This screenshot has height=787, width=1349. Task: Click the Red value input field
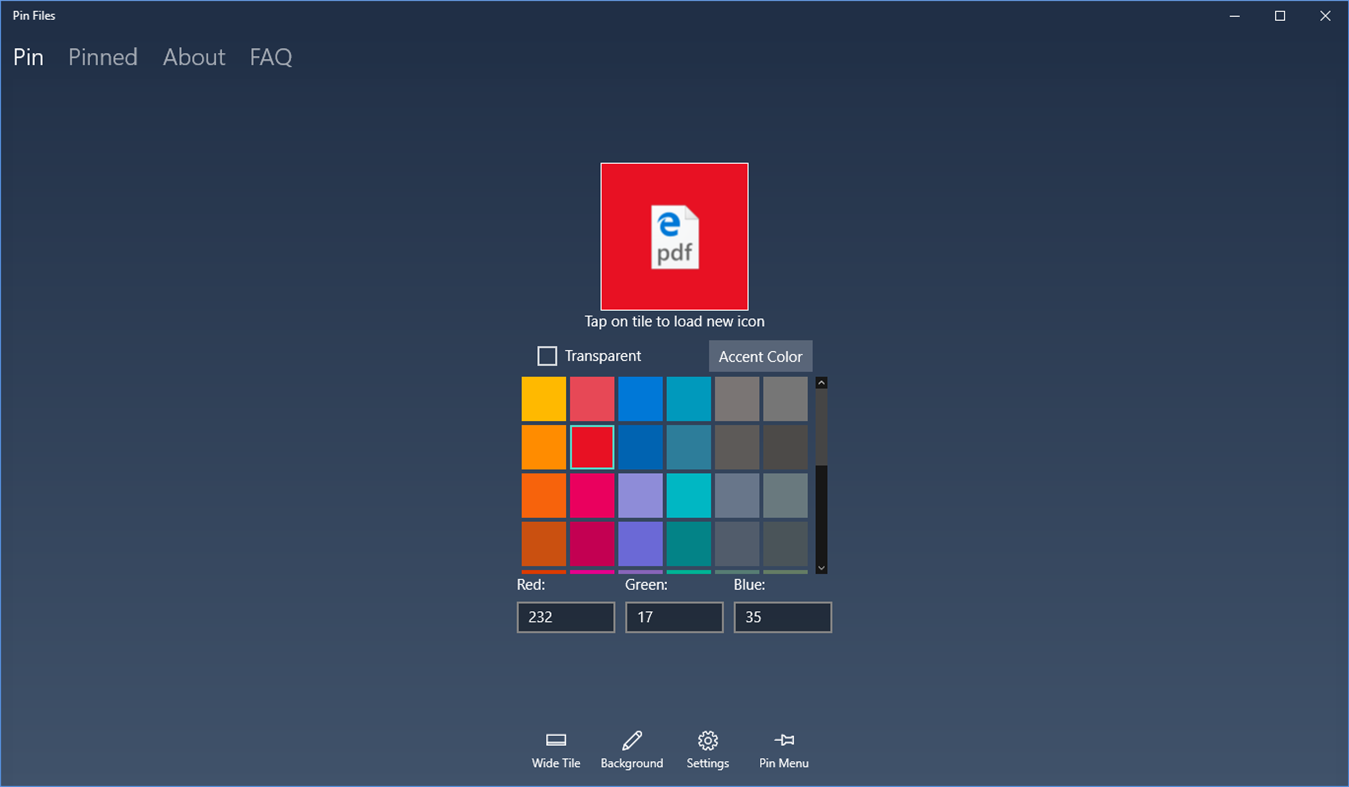[x=565, y=617]
